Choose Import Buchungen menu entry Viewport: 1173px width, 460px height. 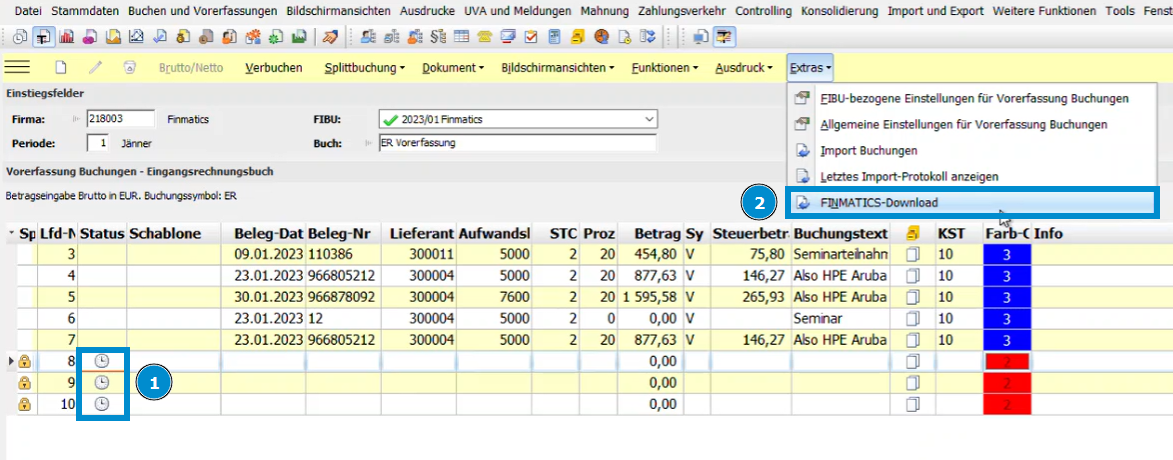[x=868, y=150]
